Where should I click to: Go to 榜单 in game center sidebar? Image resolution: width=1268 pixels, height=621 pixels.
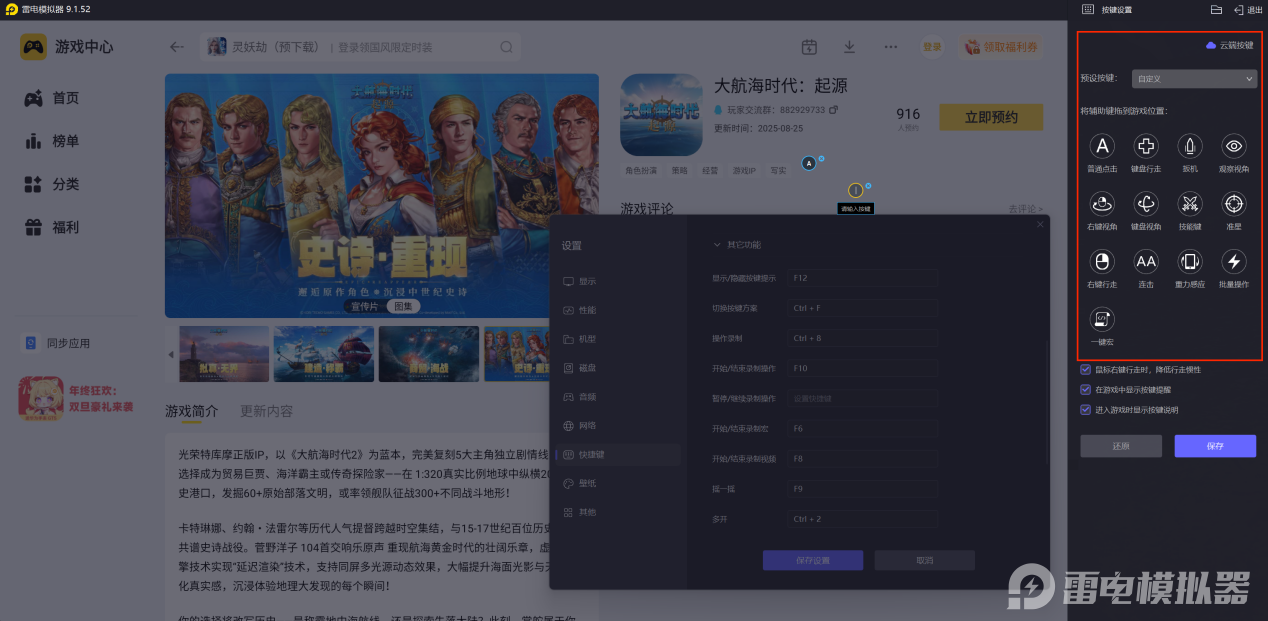[x=52, y=141]
